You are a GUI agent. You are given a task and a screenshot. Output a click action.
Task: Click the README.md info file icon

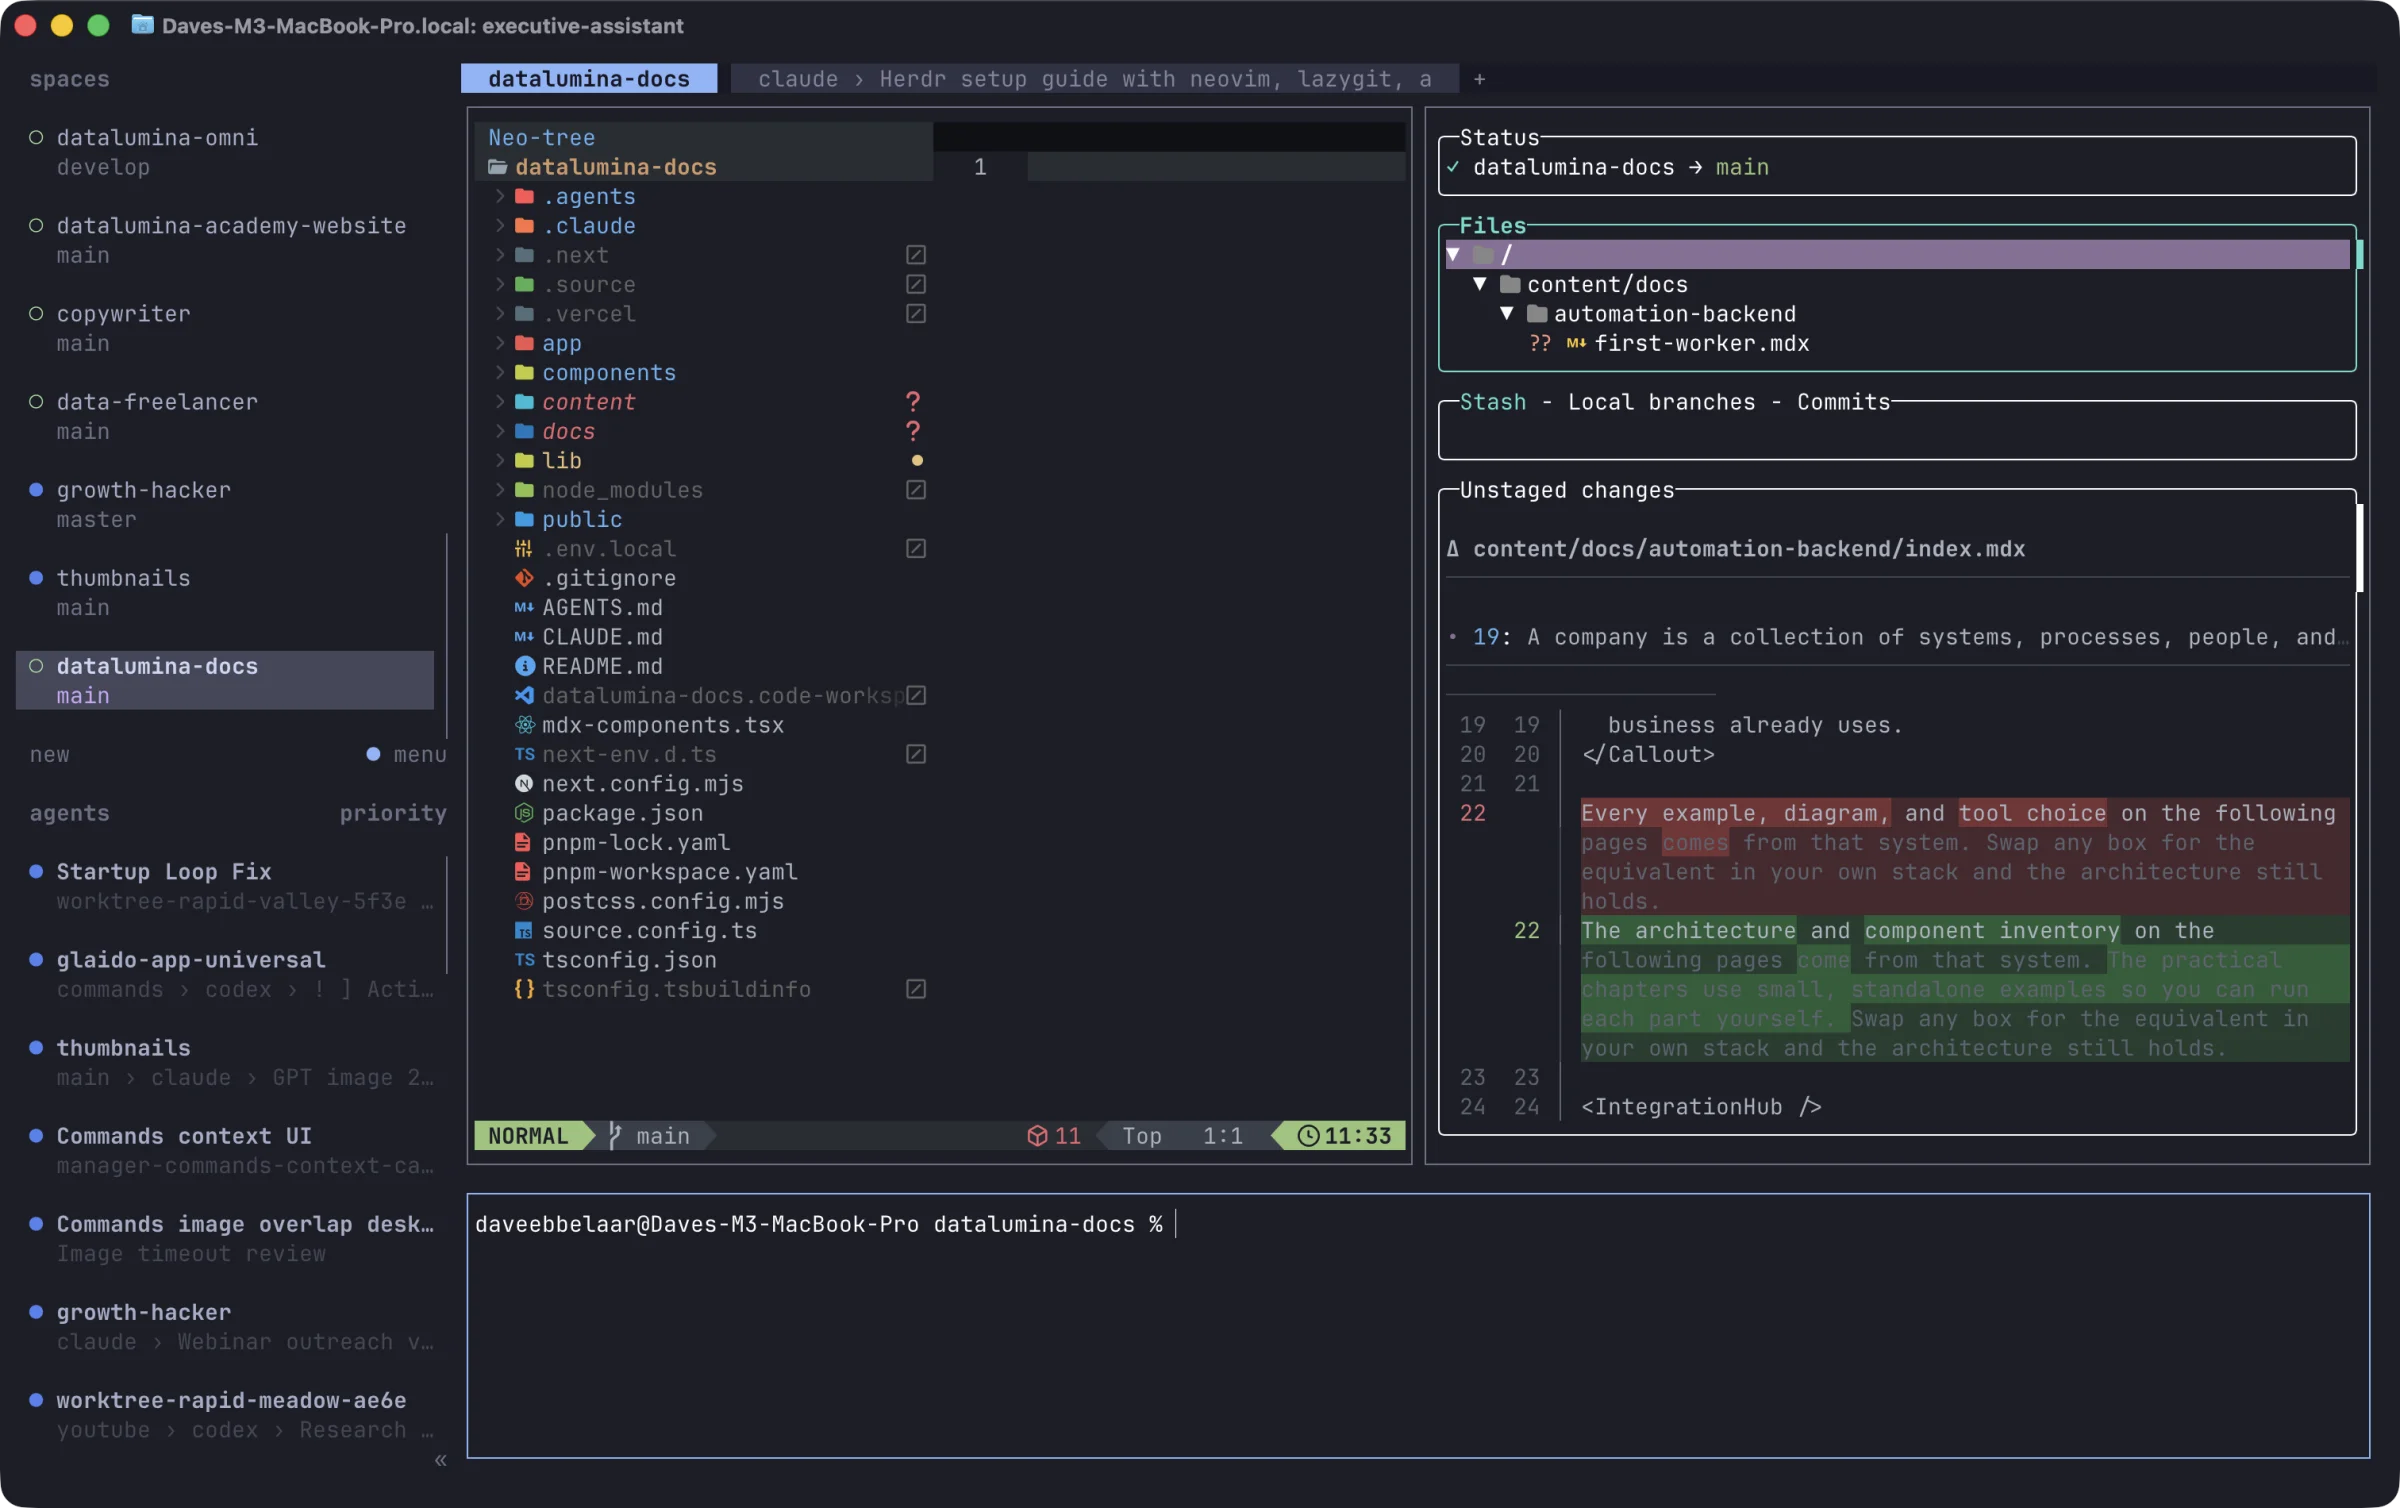524,666
